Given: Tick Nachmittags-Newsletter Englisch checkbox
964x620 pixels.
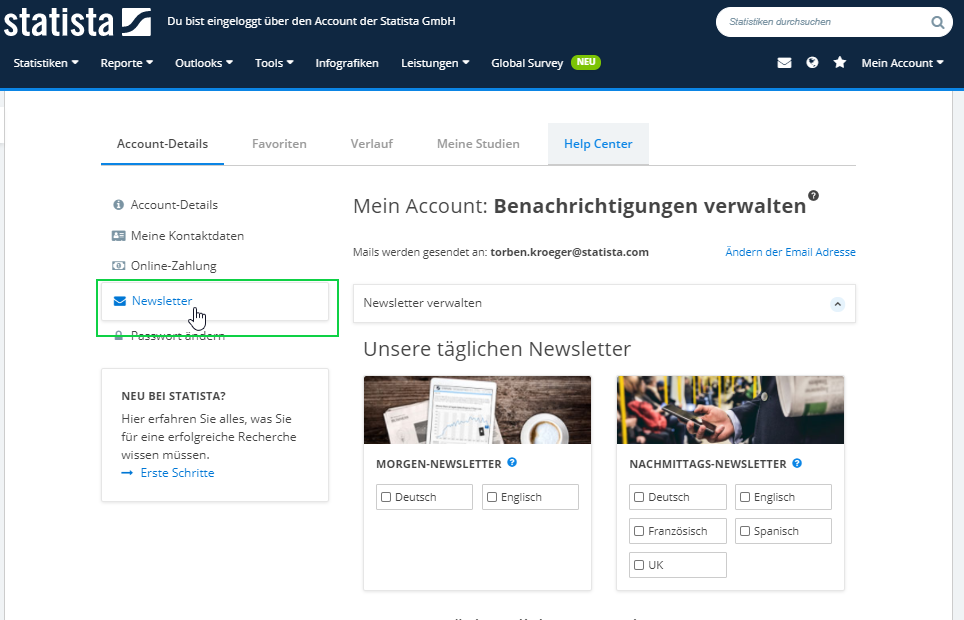Looking at the screenshot, I should click(x=745, y=497).
